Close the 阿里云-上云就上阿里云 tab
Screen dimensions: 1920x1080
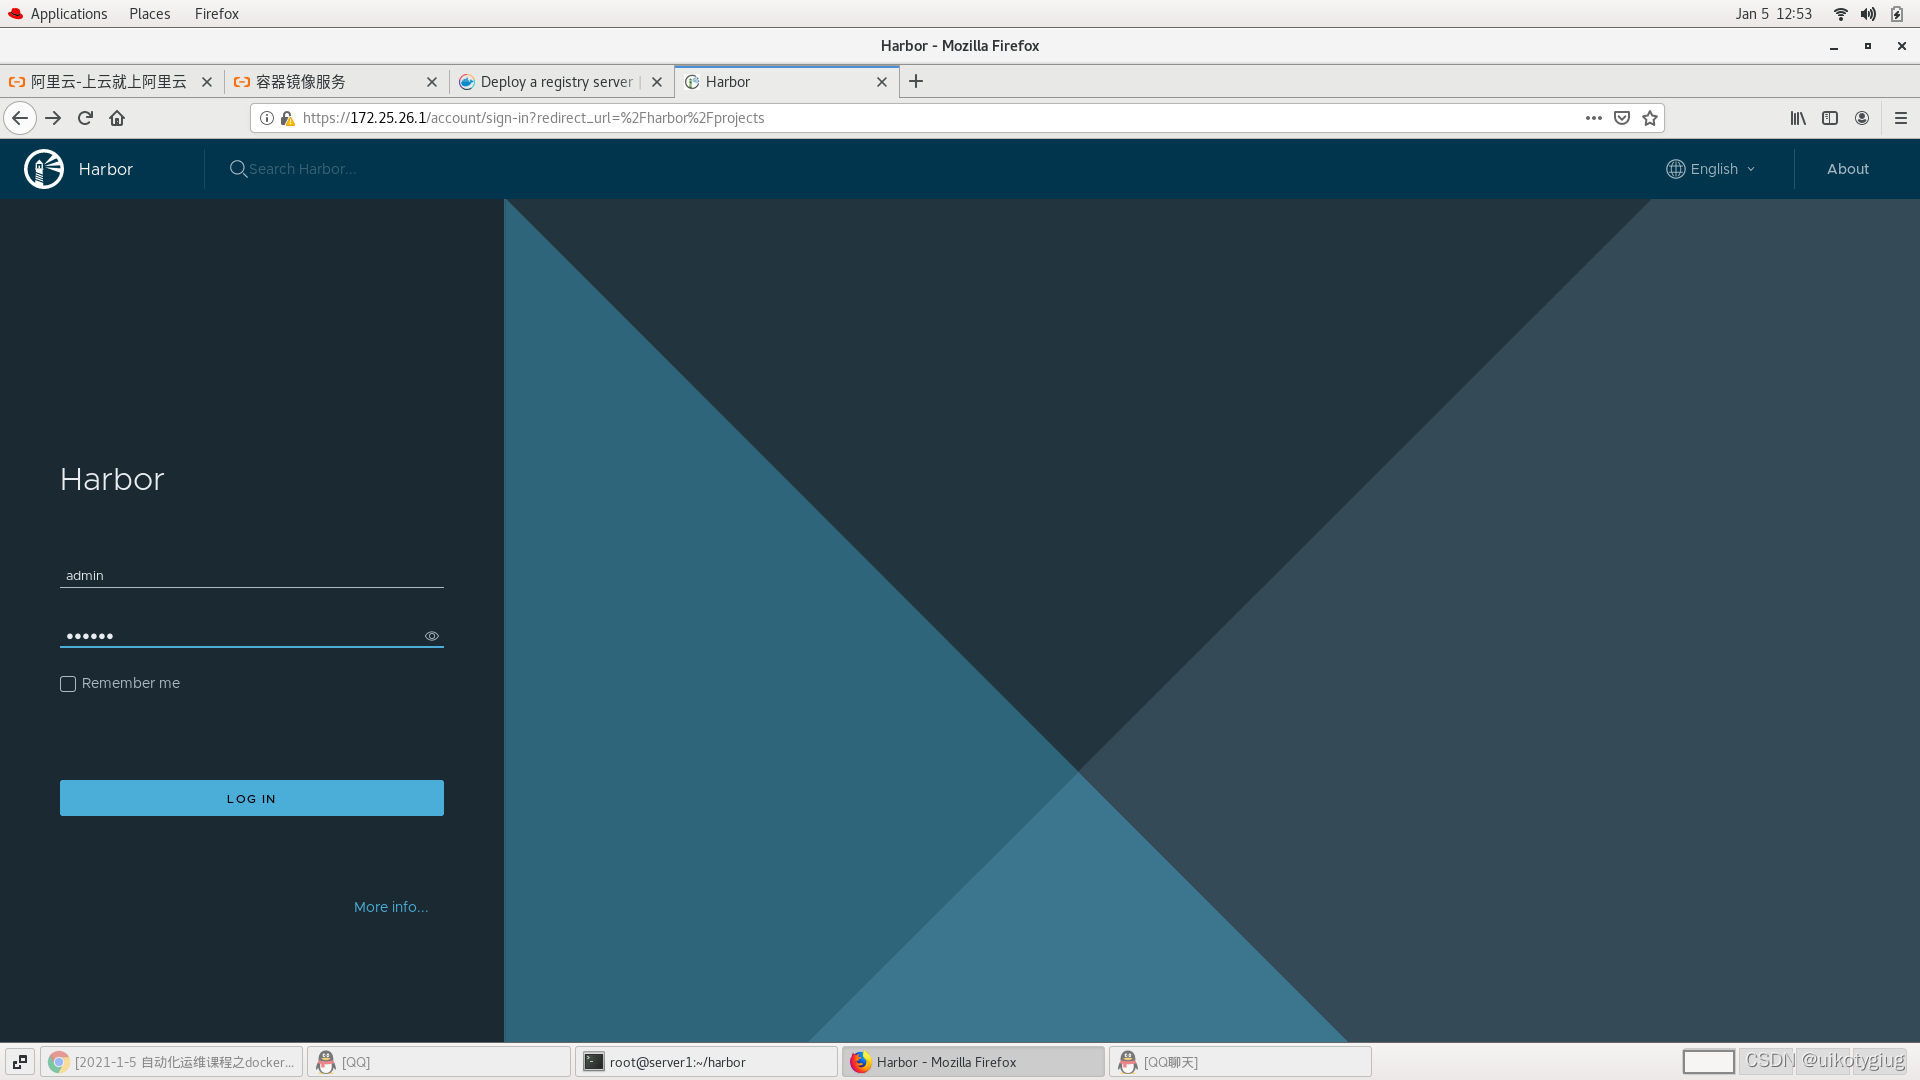(207, 82)
